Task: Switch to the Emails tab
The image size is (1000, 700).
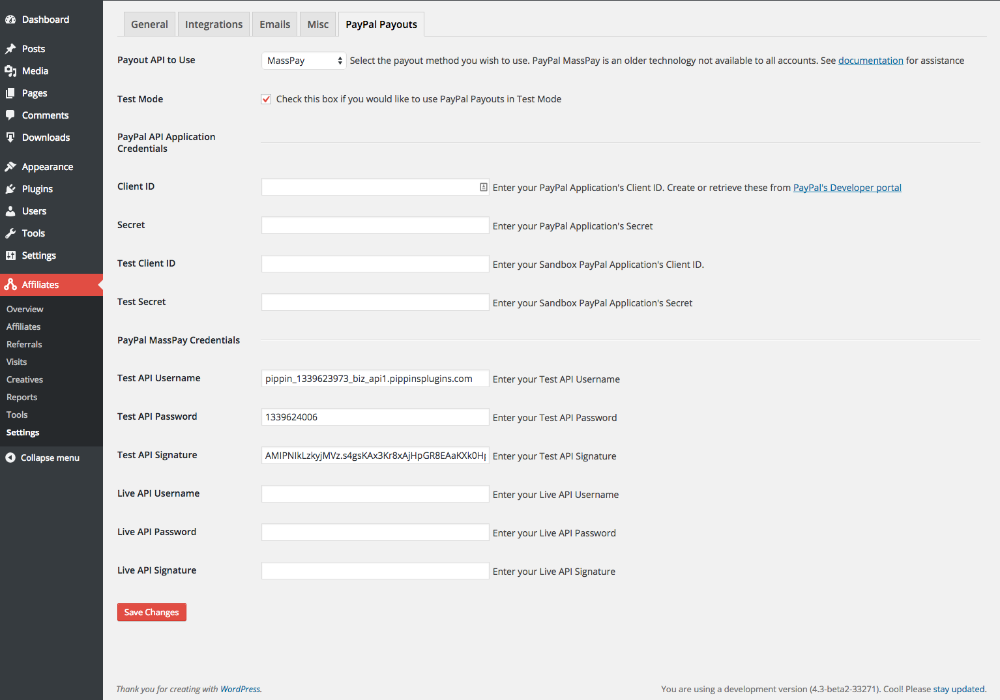Action: click(x=275, y=24)
